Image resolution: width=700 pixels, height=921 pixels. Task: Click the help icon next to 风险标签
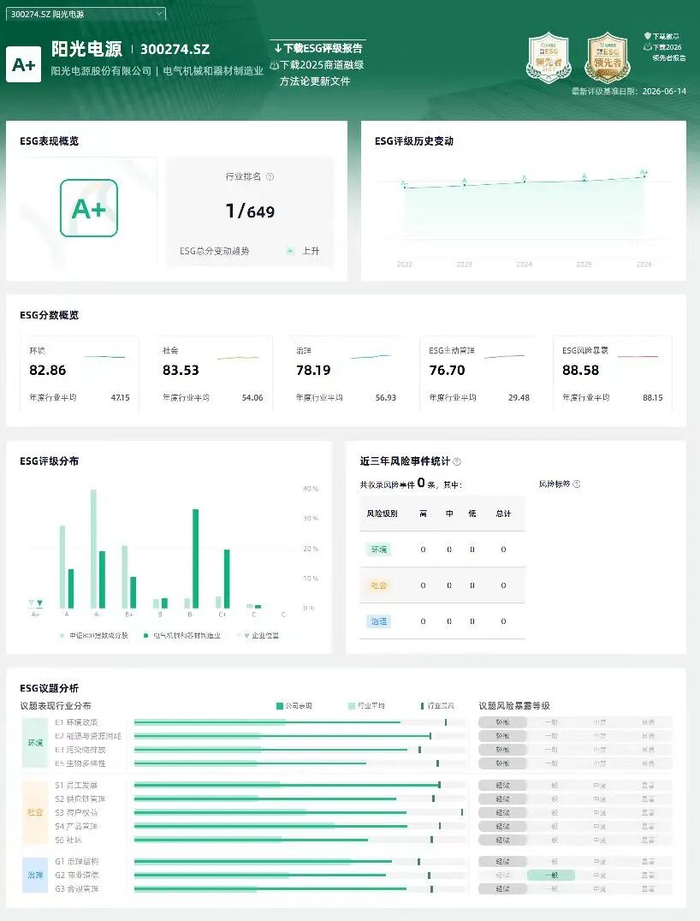click(577, 484)
